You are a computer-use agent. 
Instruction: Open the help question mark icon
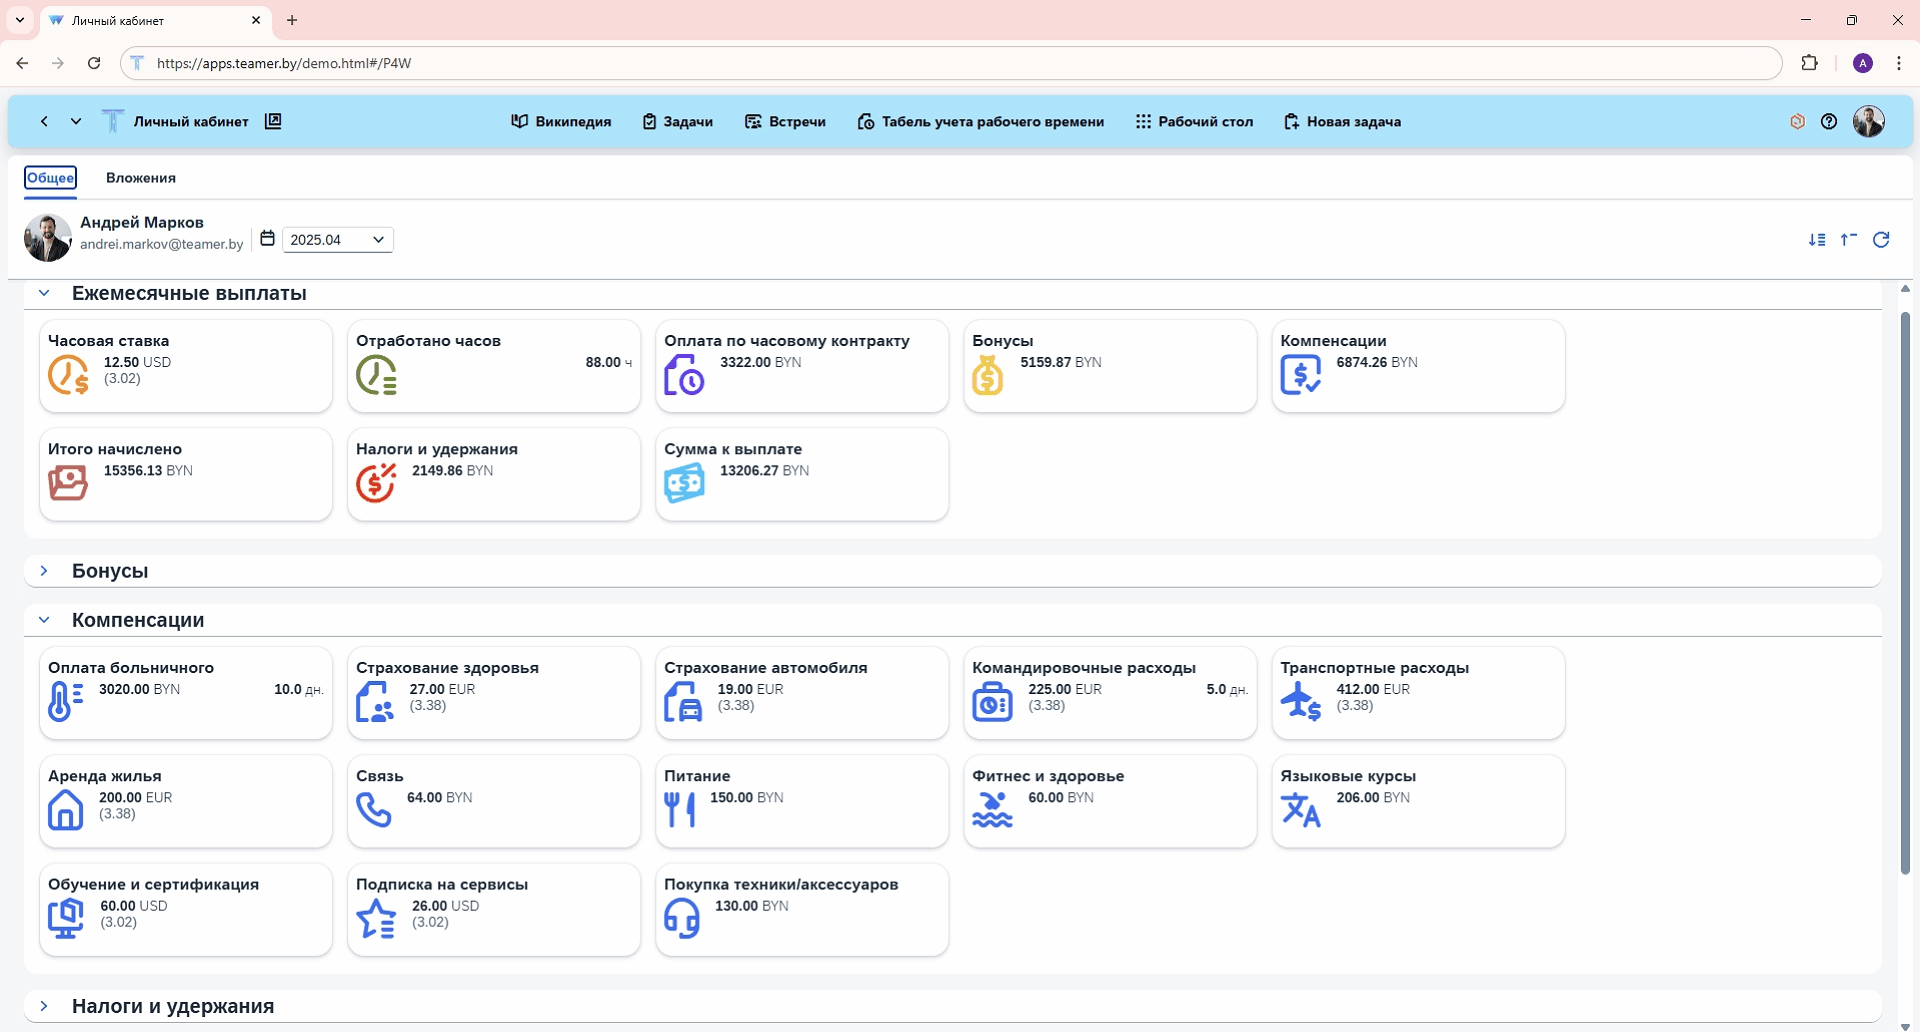(1829, 122)
